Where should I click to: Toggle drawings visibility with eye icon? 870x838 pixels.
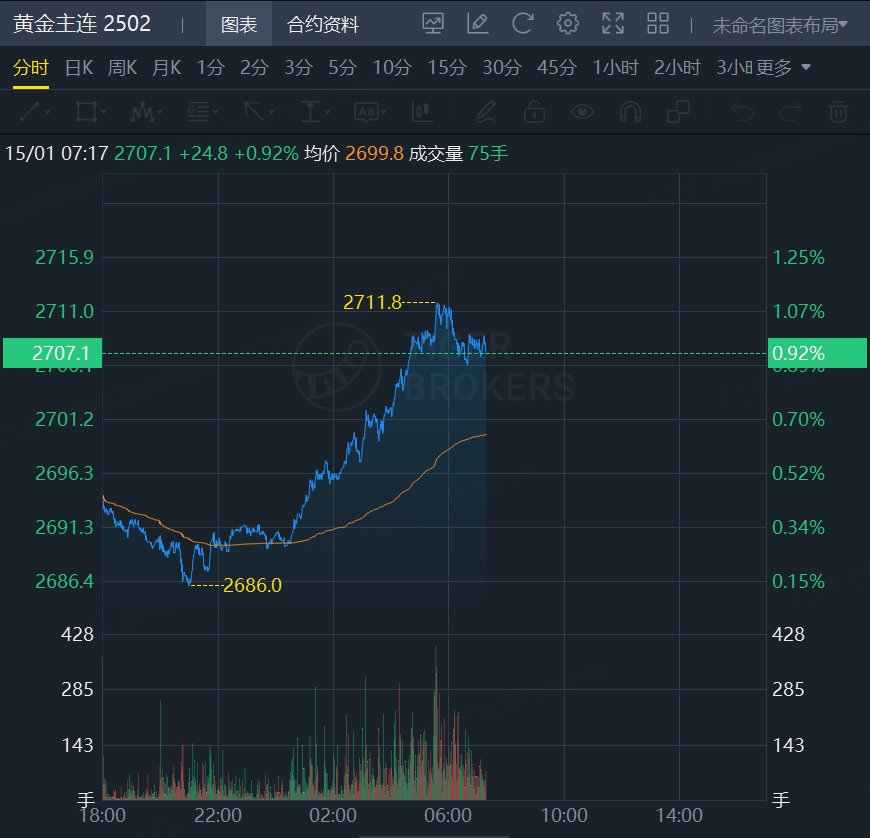point(582,111)
